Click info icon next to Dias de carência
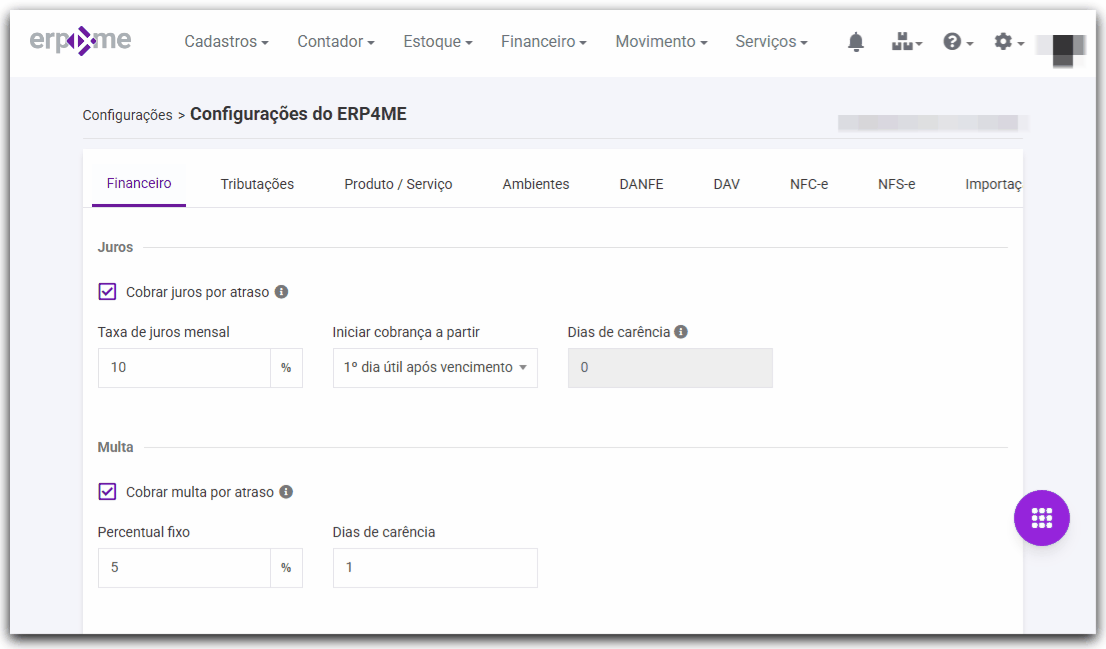 pyautogui.click(x=681, y=332)
